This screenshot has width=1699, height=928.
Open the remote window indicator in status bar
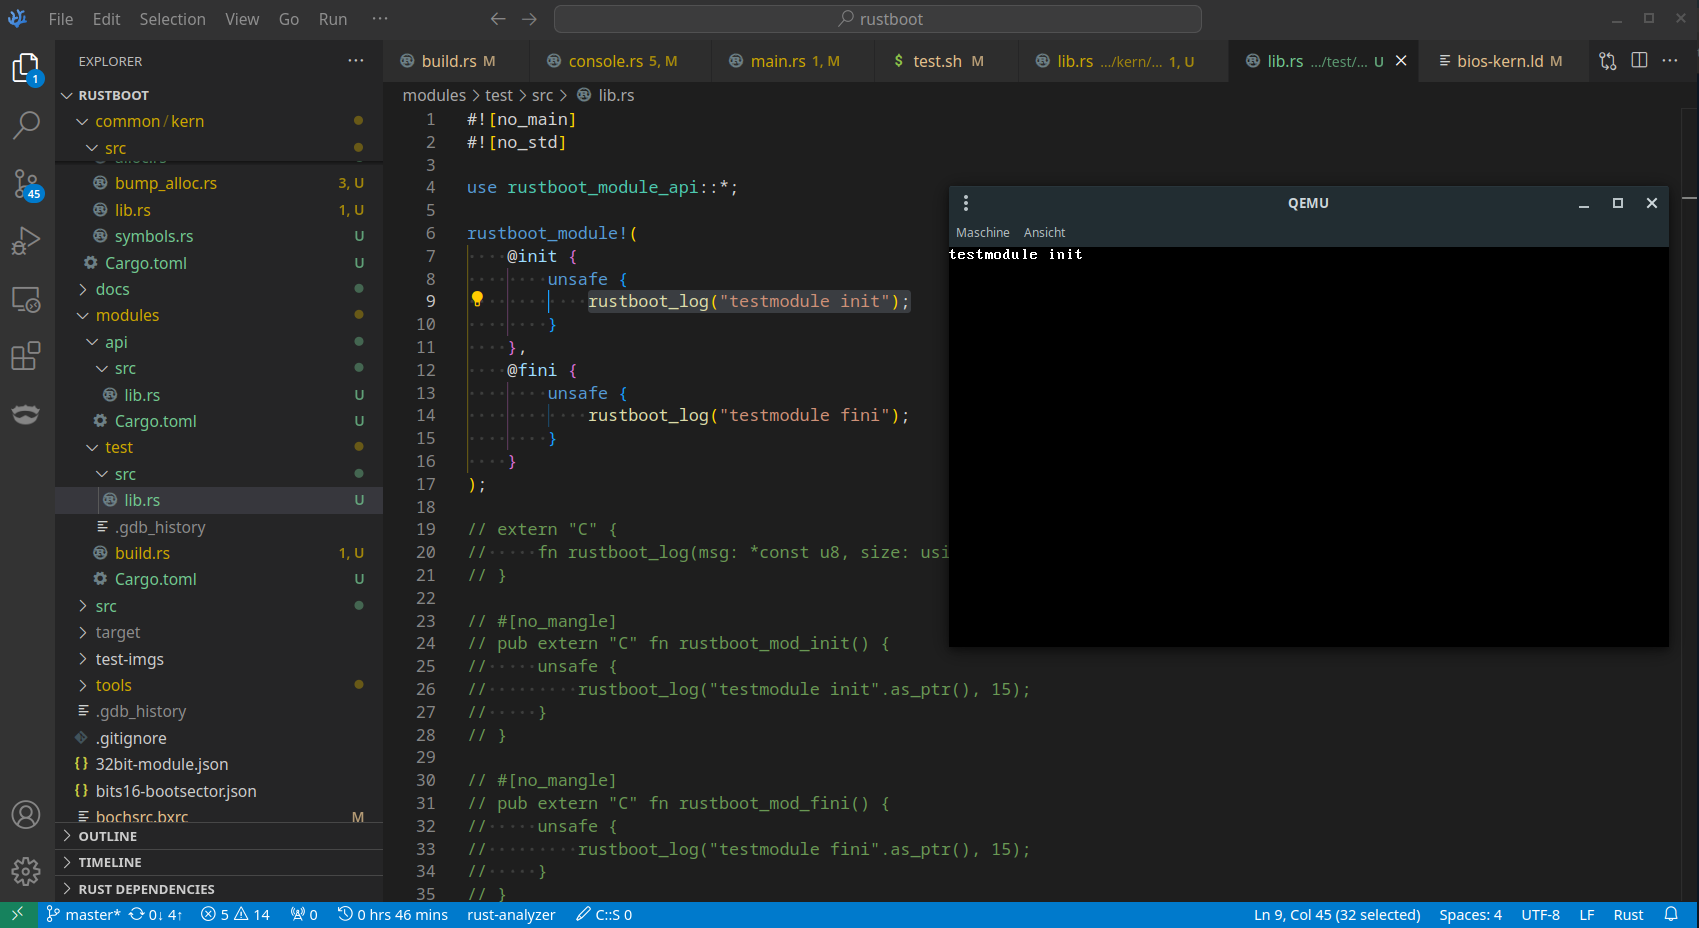tap(18, 914)
